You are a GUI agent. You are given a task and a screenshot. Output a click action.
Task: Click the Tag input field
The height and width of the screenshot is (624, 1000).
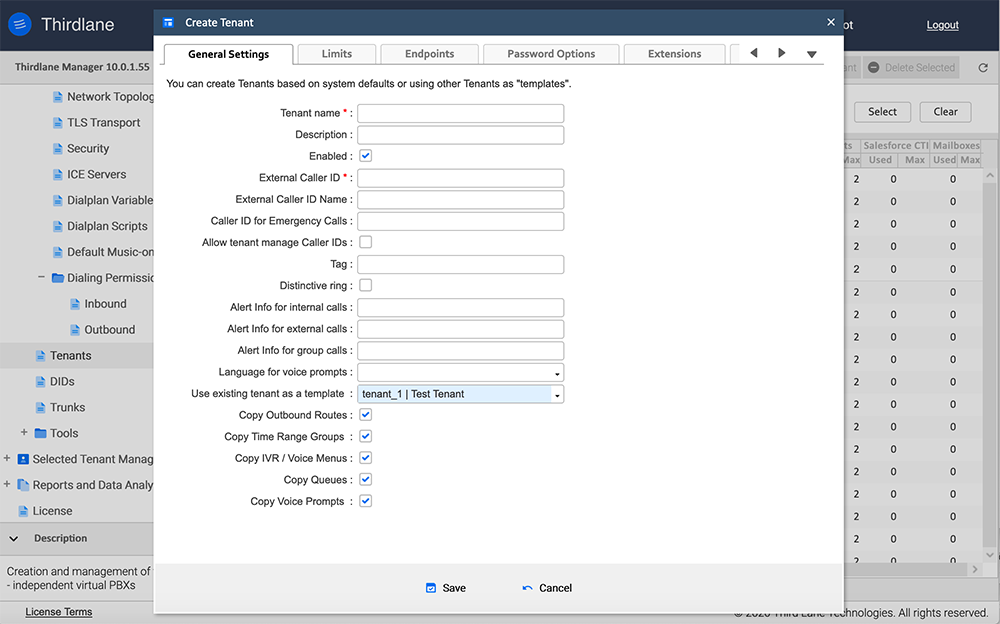click(460, 264)
